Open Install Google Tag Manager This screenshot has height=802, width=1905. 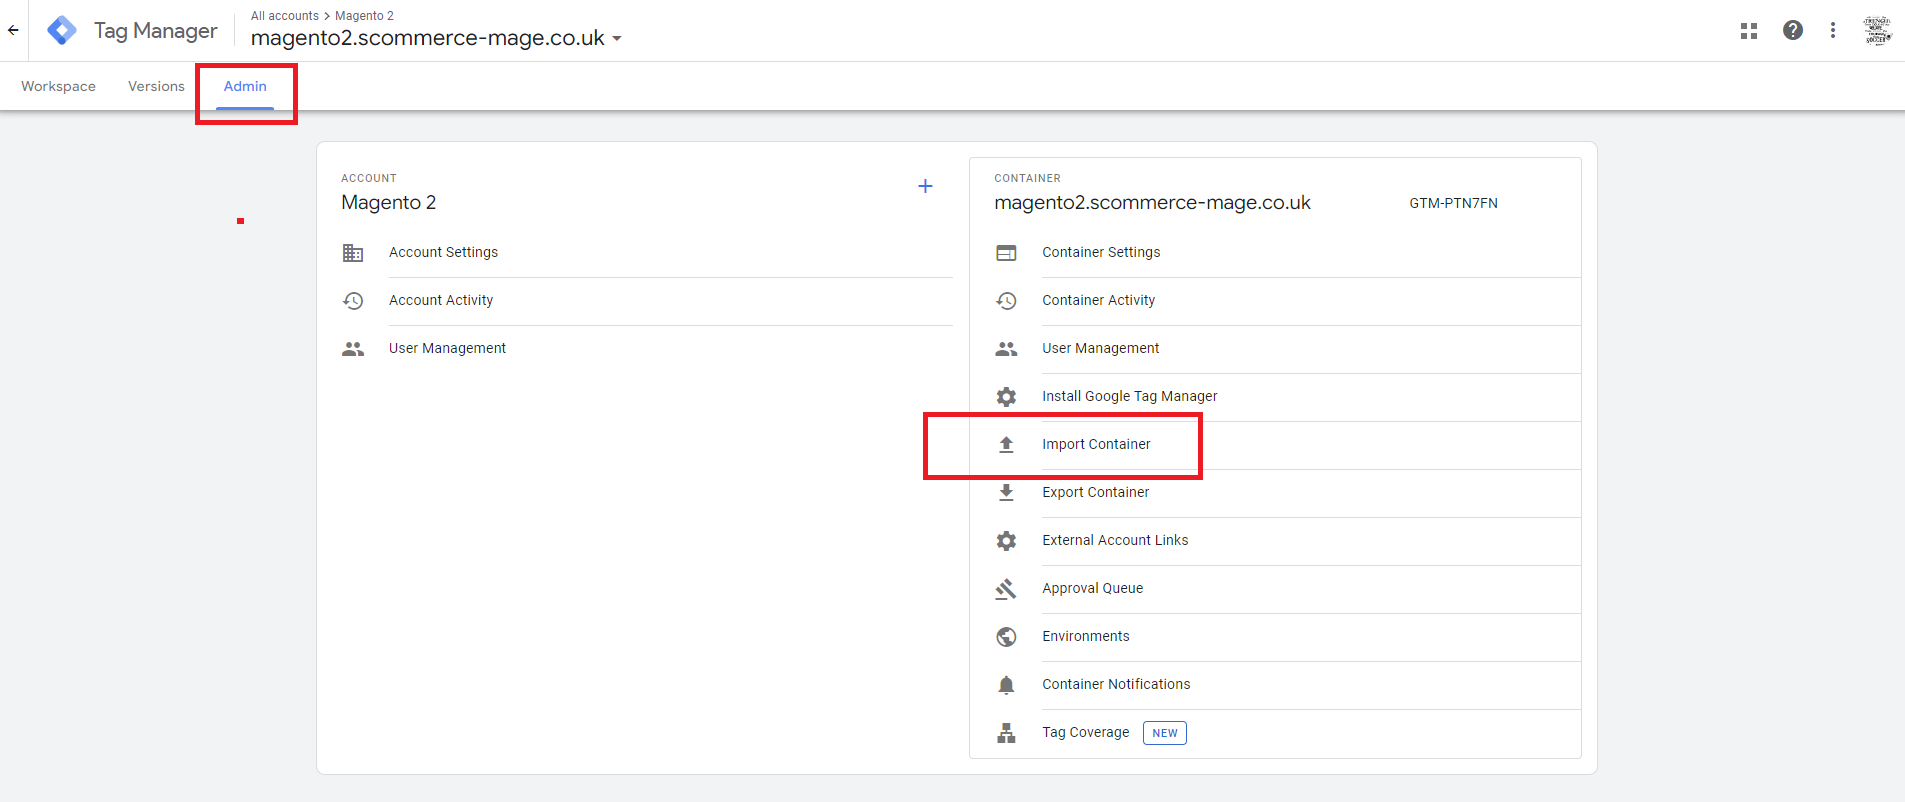1129,397
